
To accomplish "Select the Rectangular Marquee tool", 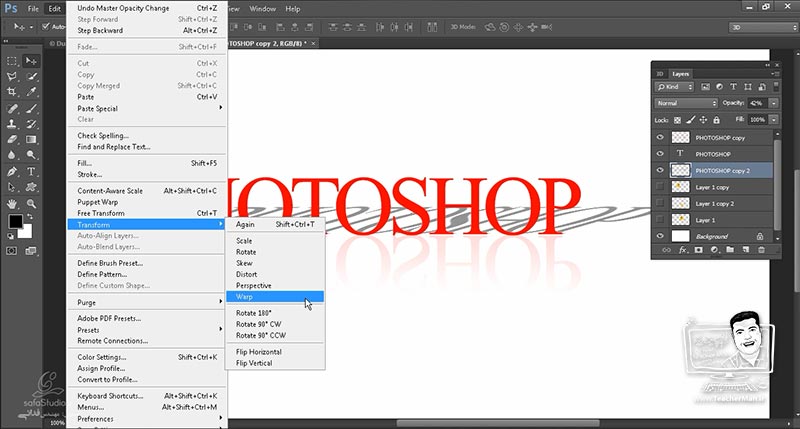I will click(12, 61).
